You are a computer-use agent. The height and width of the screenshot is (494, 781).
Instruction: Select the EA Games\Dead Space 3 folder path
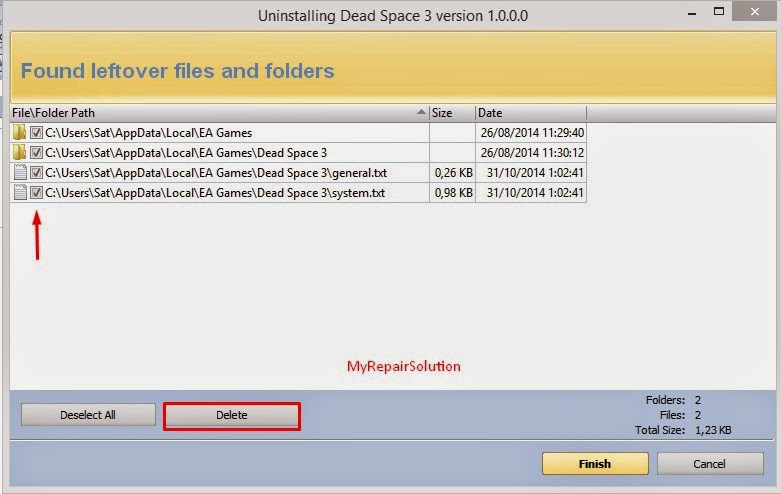(x=186, y=153)
